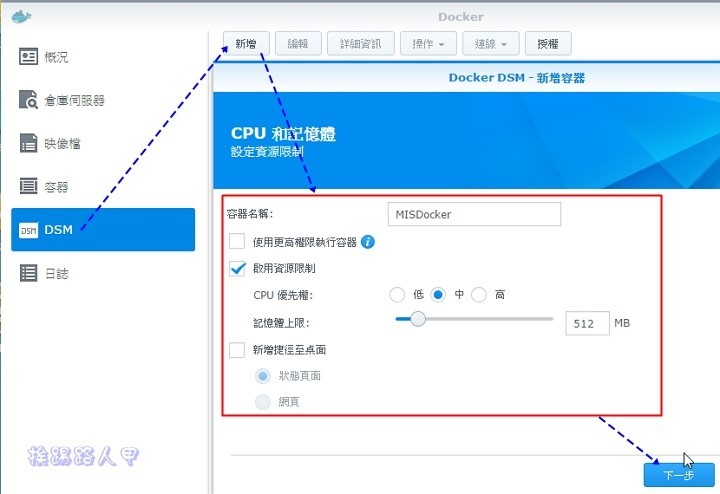Image resolution: width=720 pixels, height=494 pixels.
Task: Click the 日誌 log icon
Action: (x=28, y=273)
